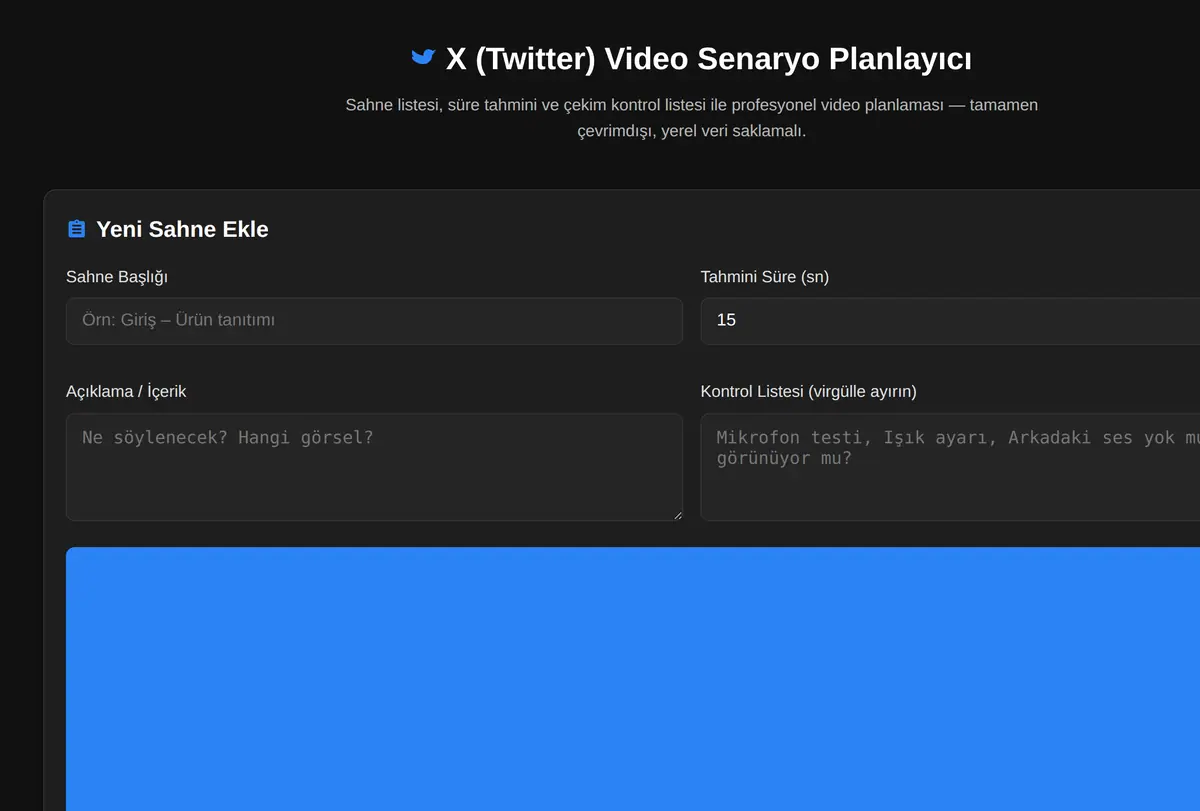This screenshot has width=1200, height=811.
Task: Grab the resize handle of Açıklama textarea
Action: point(677,515)
